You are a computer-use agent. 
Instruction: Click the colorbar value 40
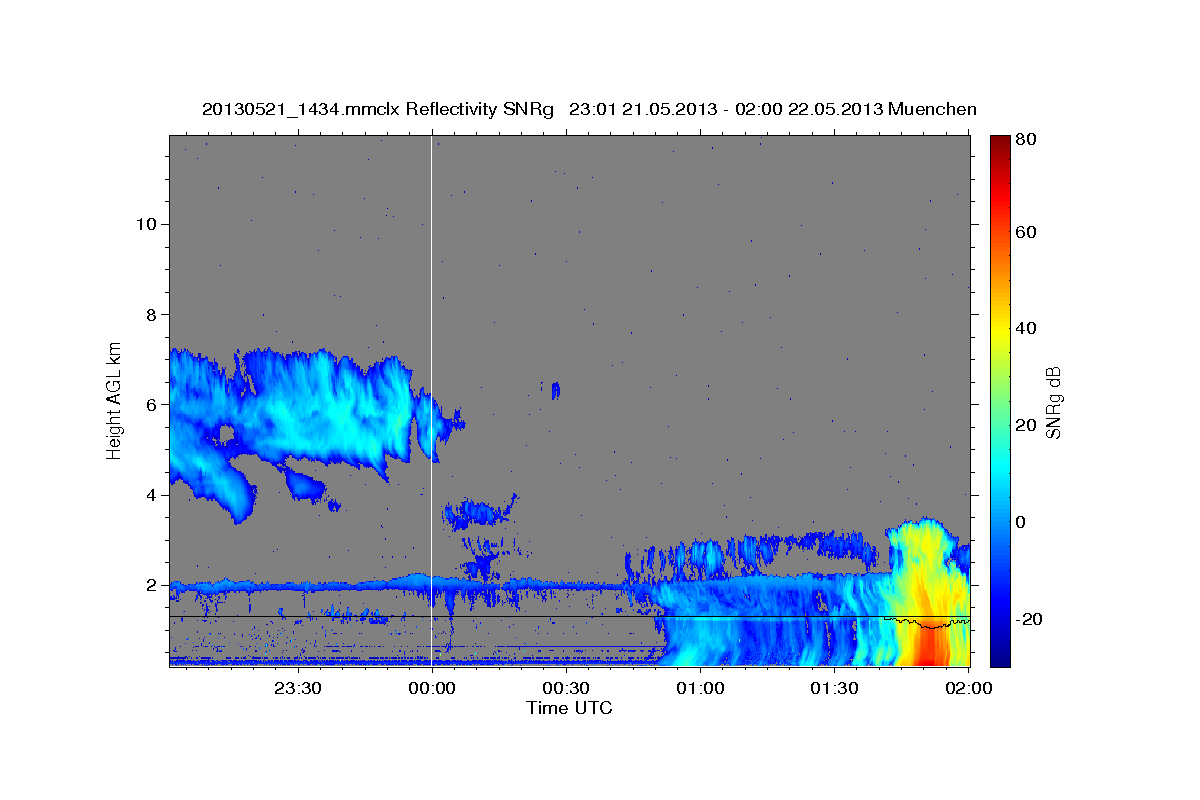click(1025, 328)
